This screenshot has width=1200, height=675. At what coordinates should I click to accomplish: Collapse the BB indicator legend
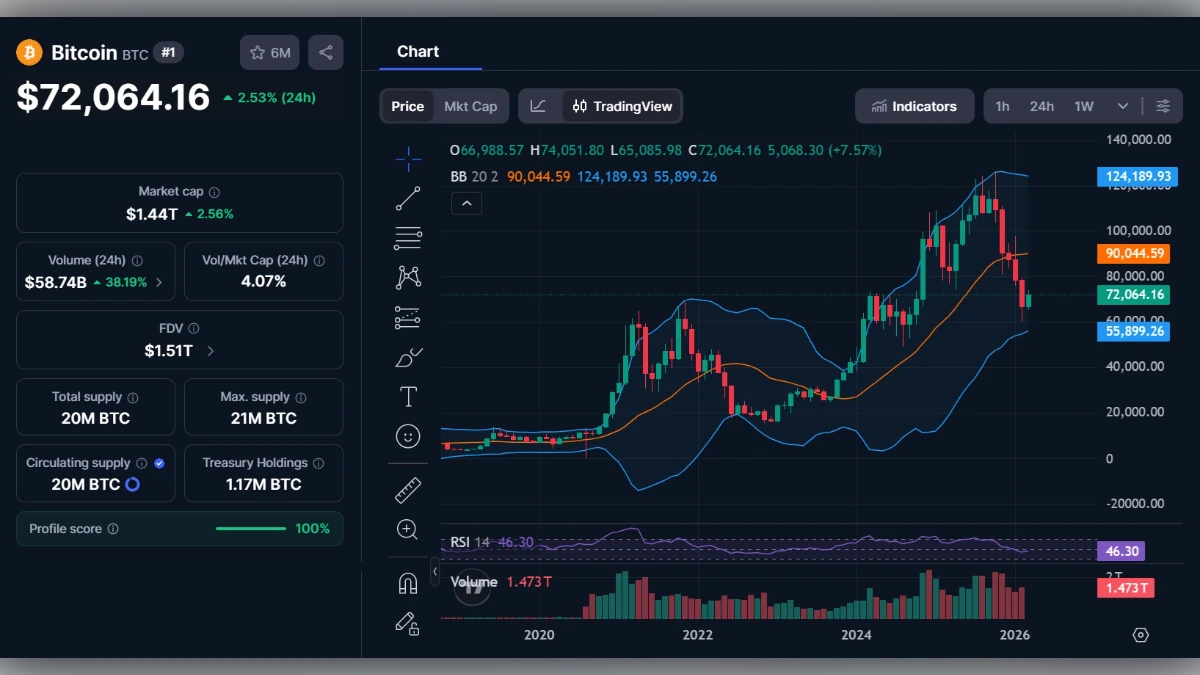466,203
